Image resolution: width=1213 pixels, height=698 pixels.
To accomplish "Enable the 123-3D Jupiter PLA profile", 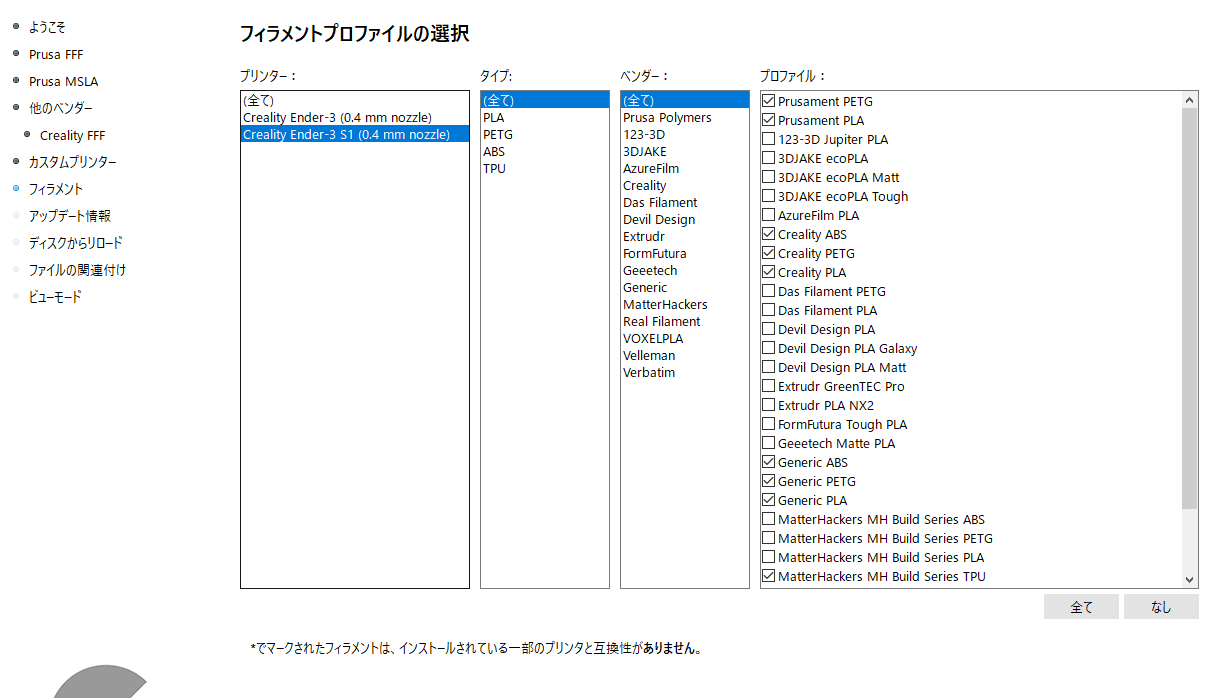I will 769,139.
